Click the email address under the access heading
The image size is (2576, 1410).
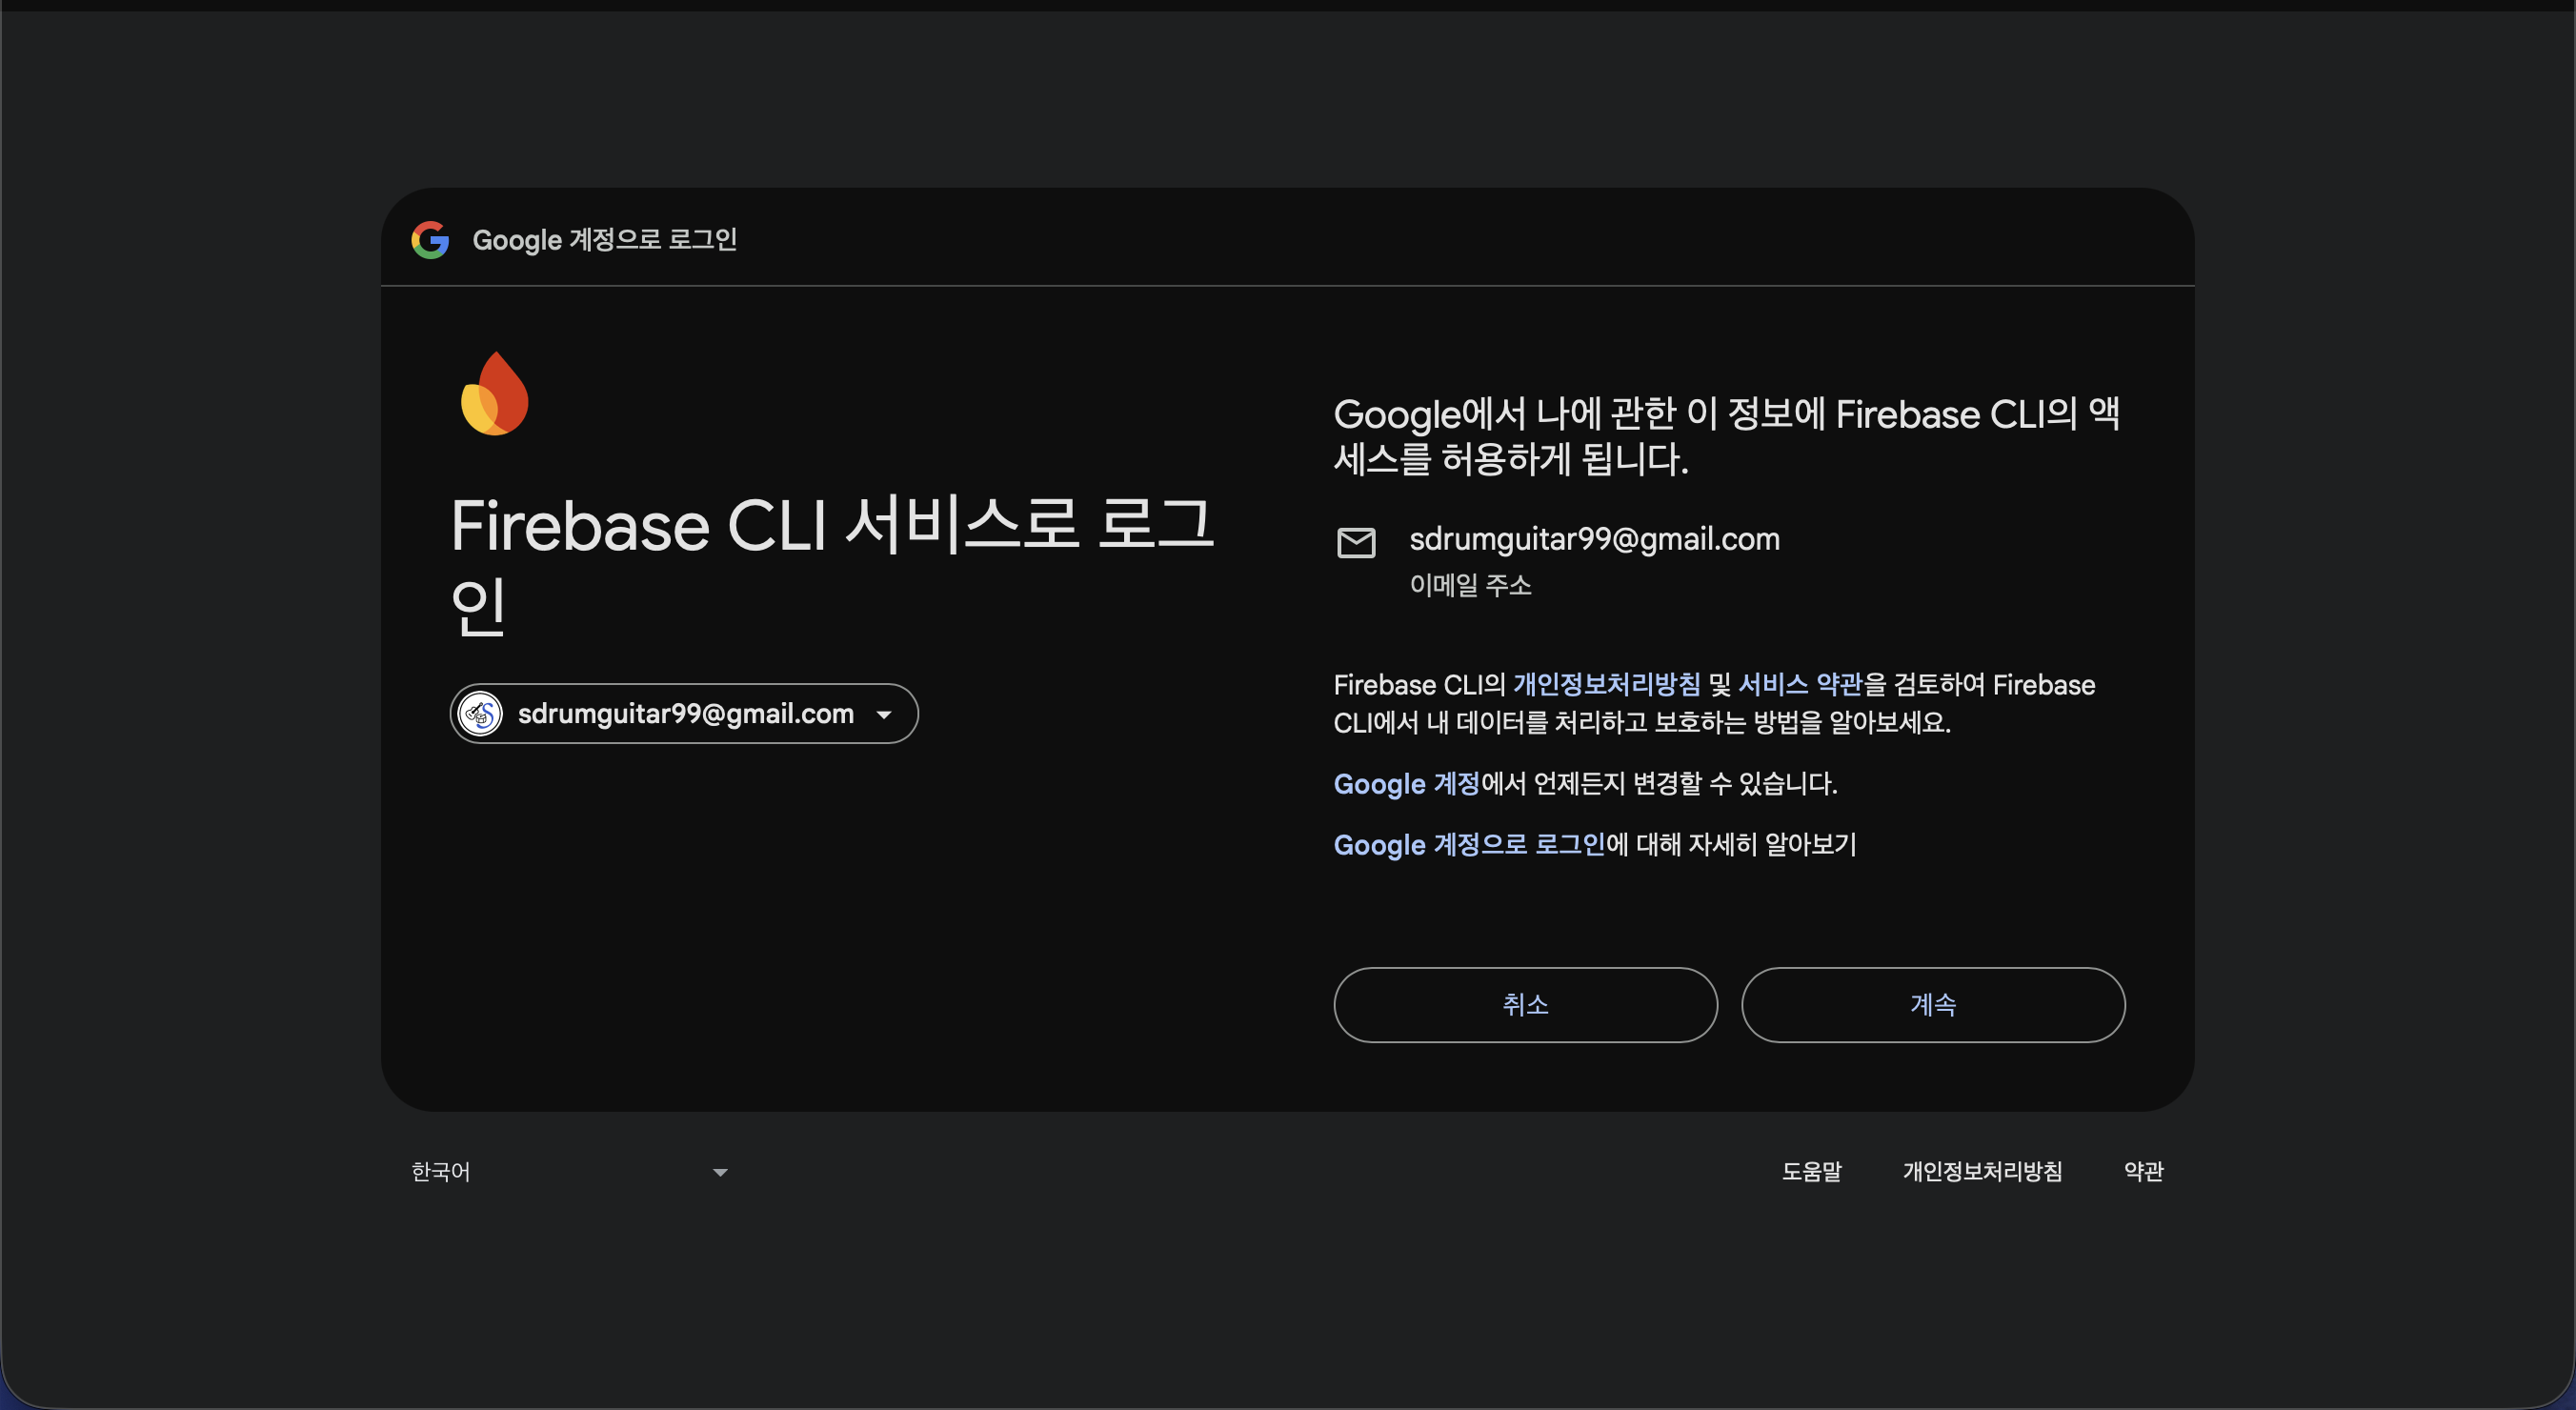point(1594,540)
